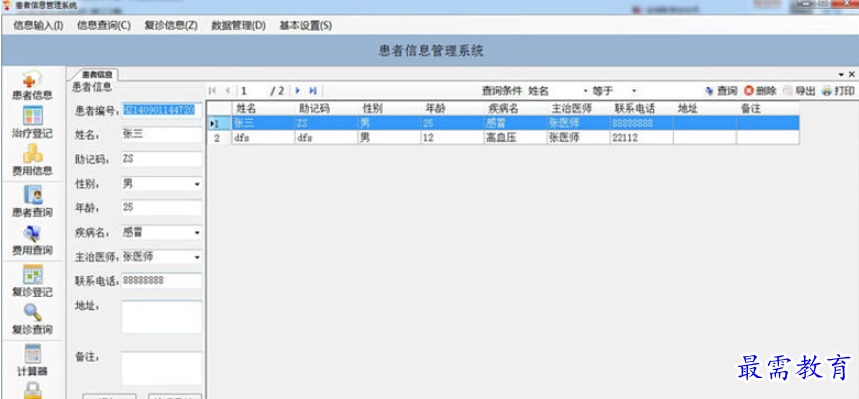Viewport: 859px width, 399px height.
Task: Go to next page navigation arrow
Action: [x=297, y=91]
